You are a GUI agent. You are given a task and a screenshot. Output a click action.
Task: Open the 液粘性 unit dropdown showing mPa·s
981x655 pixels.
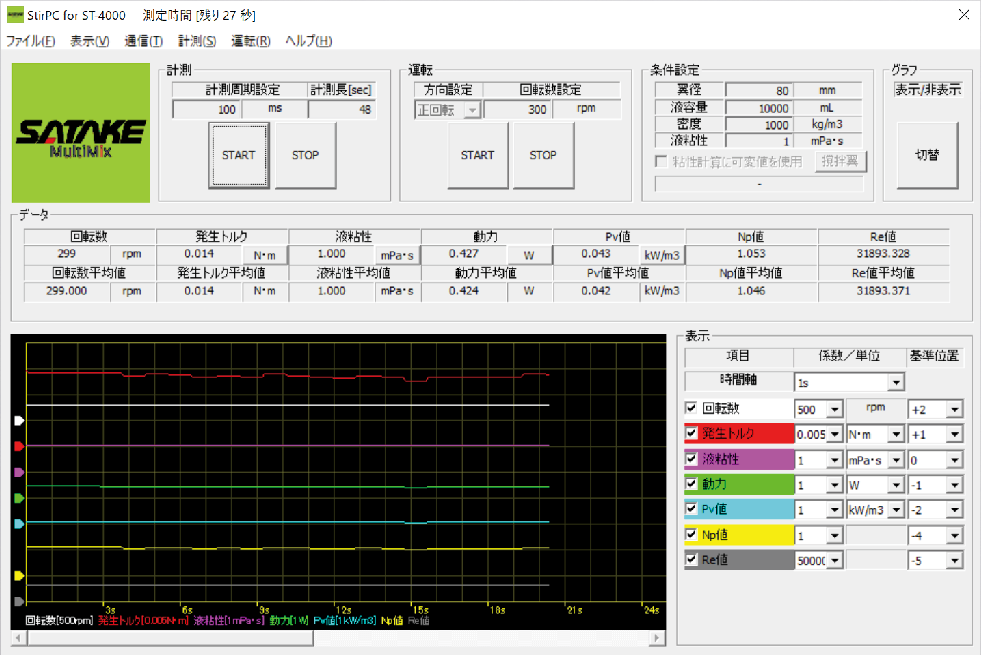click(x=897, y=460)
